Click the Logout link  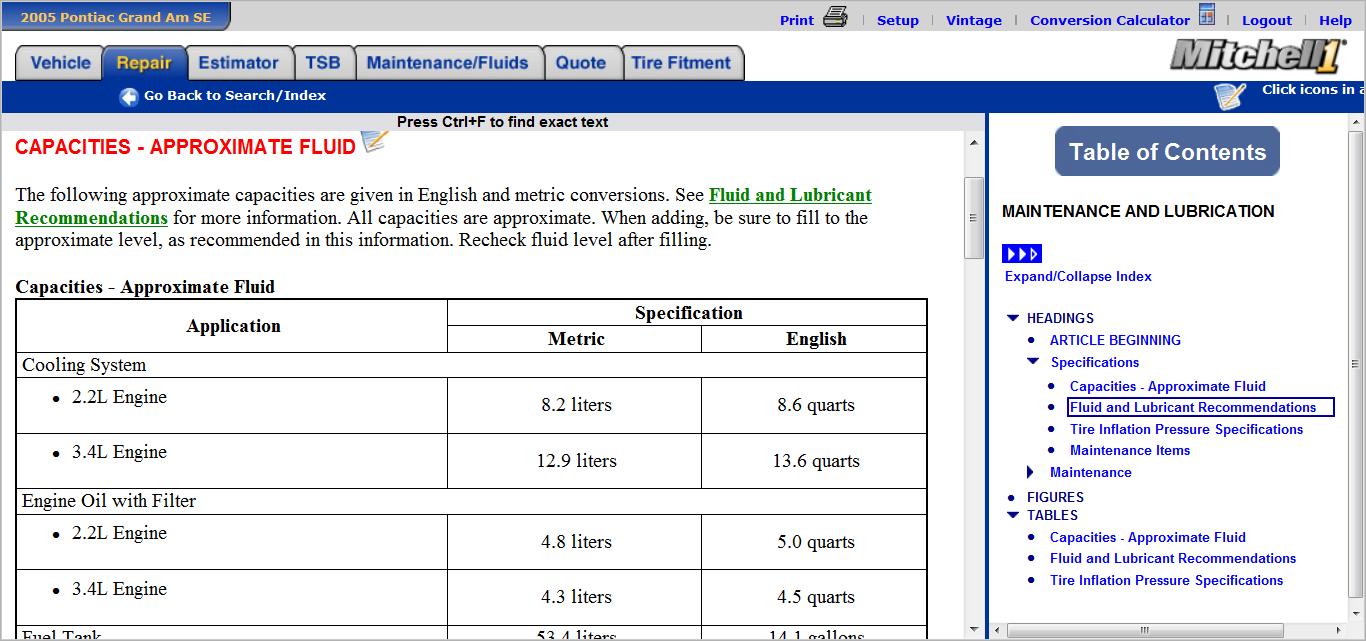click(x=1267, y=20)
